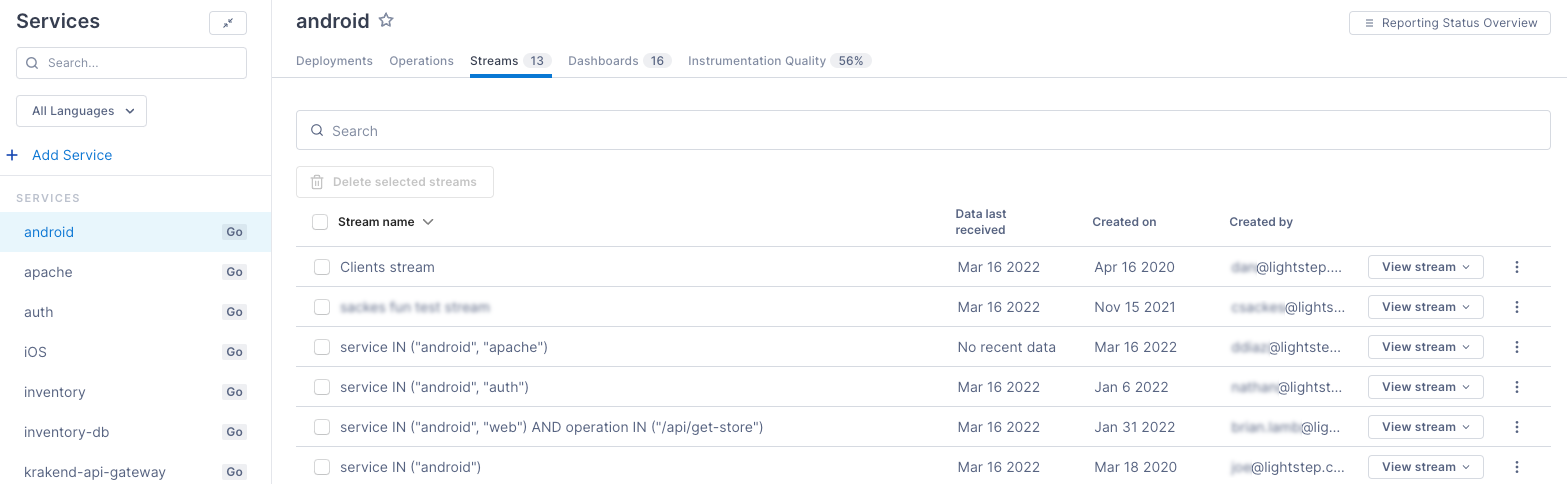Collapse the Services sidebar panel

click(227, 23)
